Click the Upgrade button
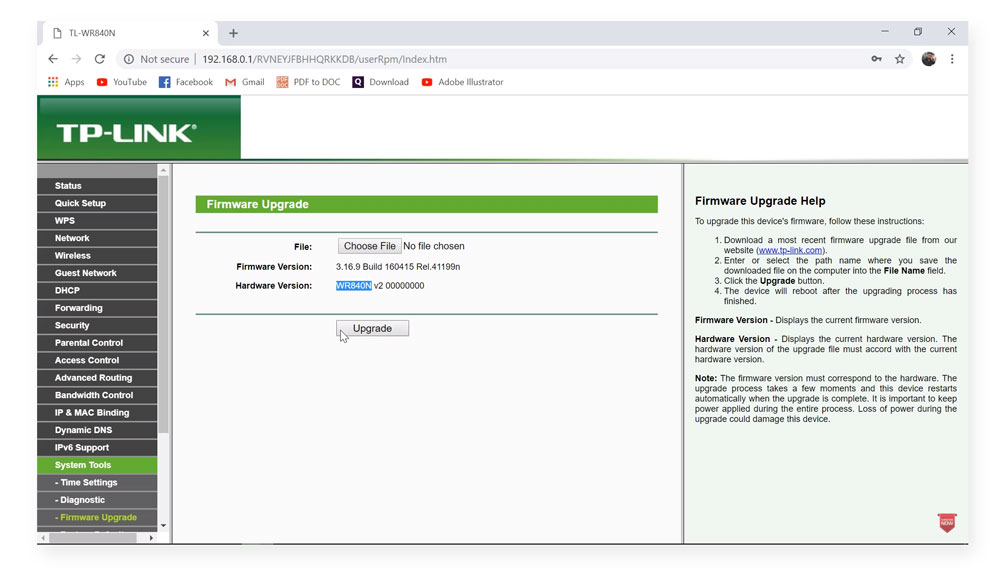 (x=372, y=328)
